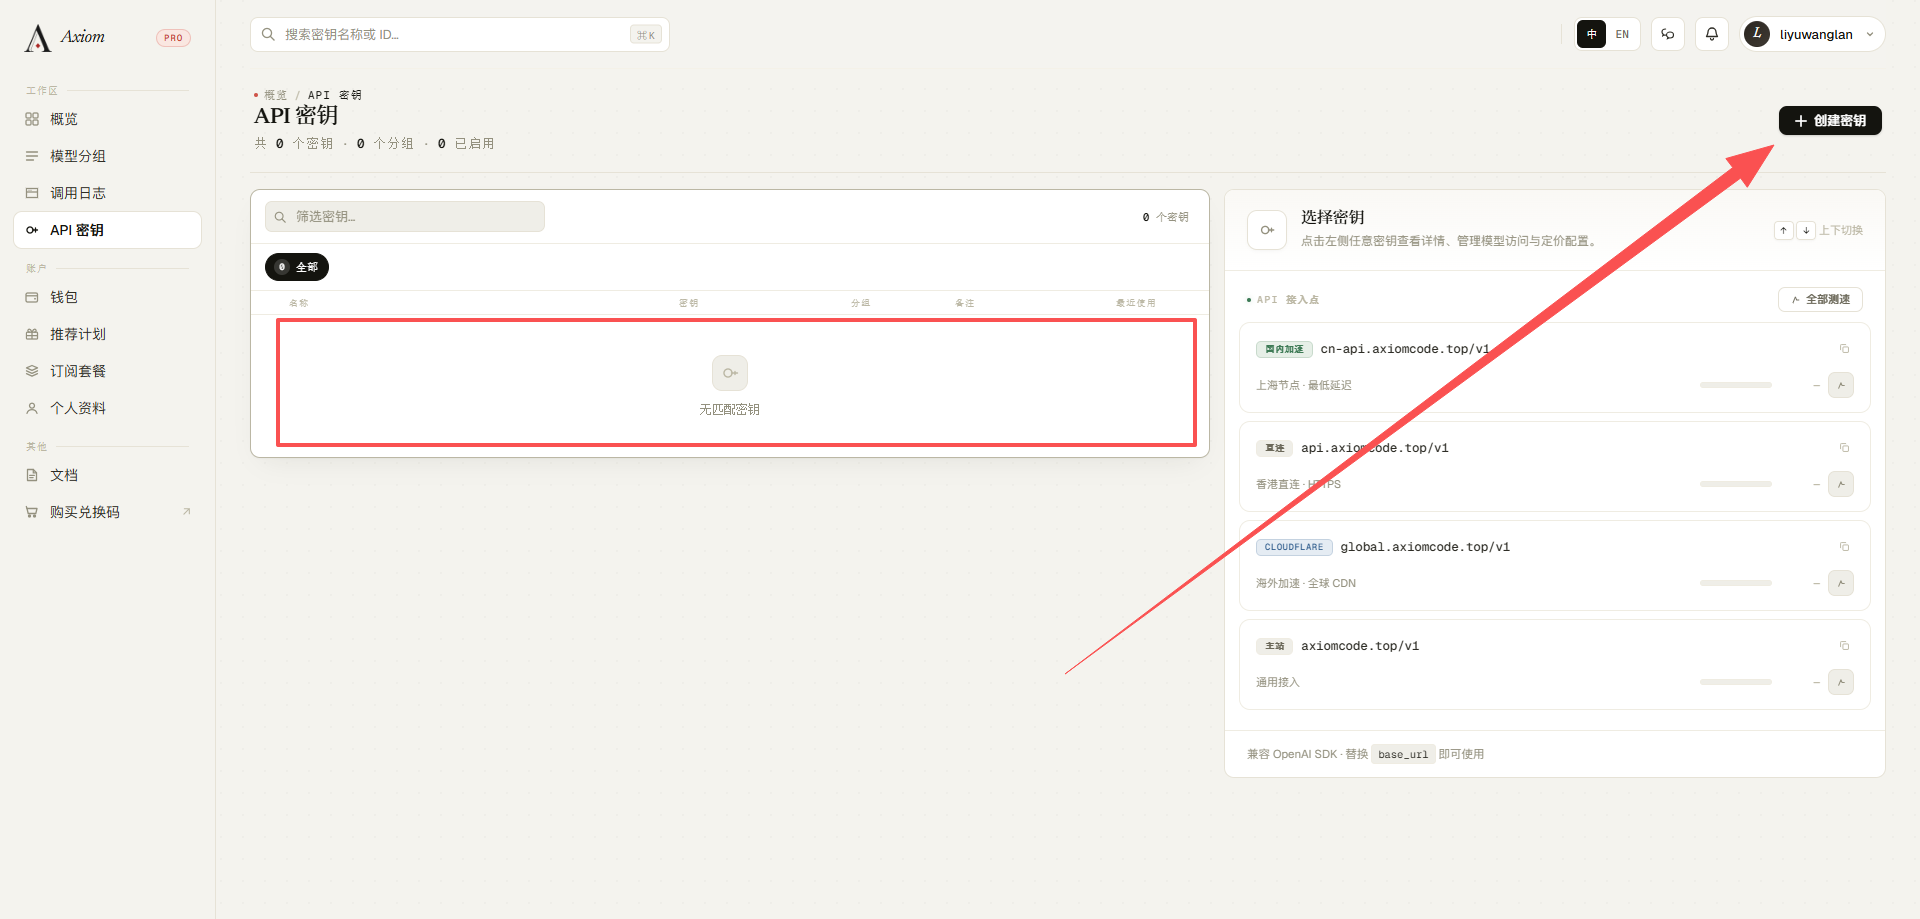
Task: Open the 文档 documentation page
Action: (x=108, y=475)
